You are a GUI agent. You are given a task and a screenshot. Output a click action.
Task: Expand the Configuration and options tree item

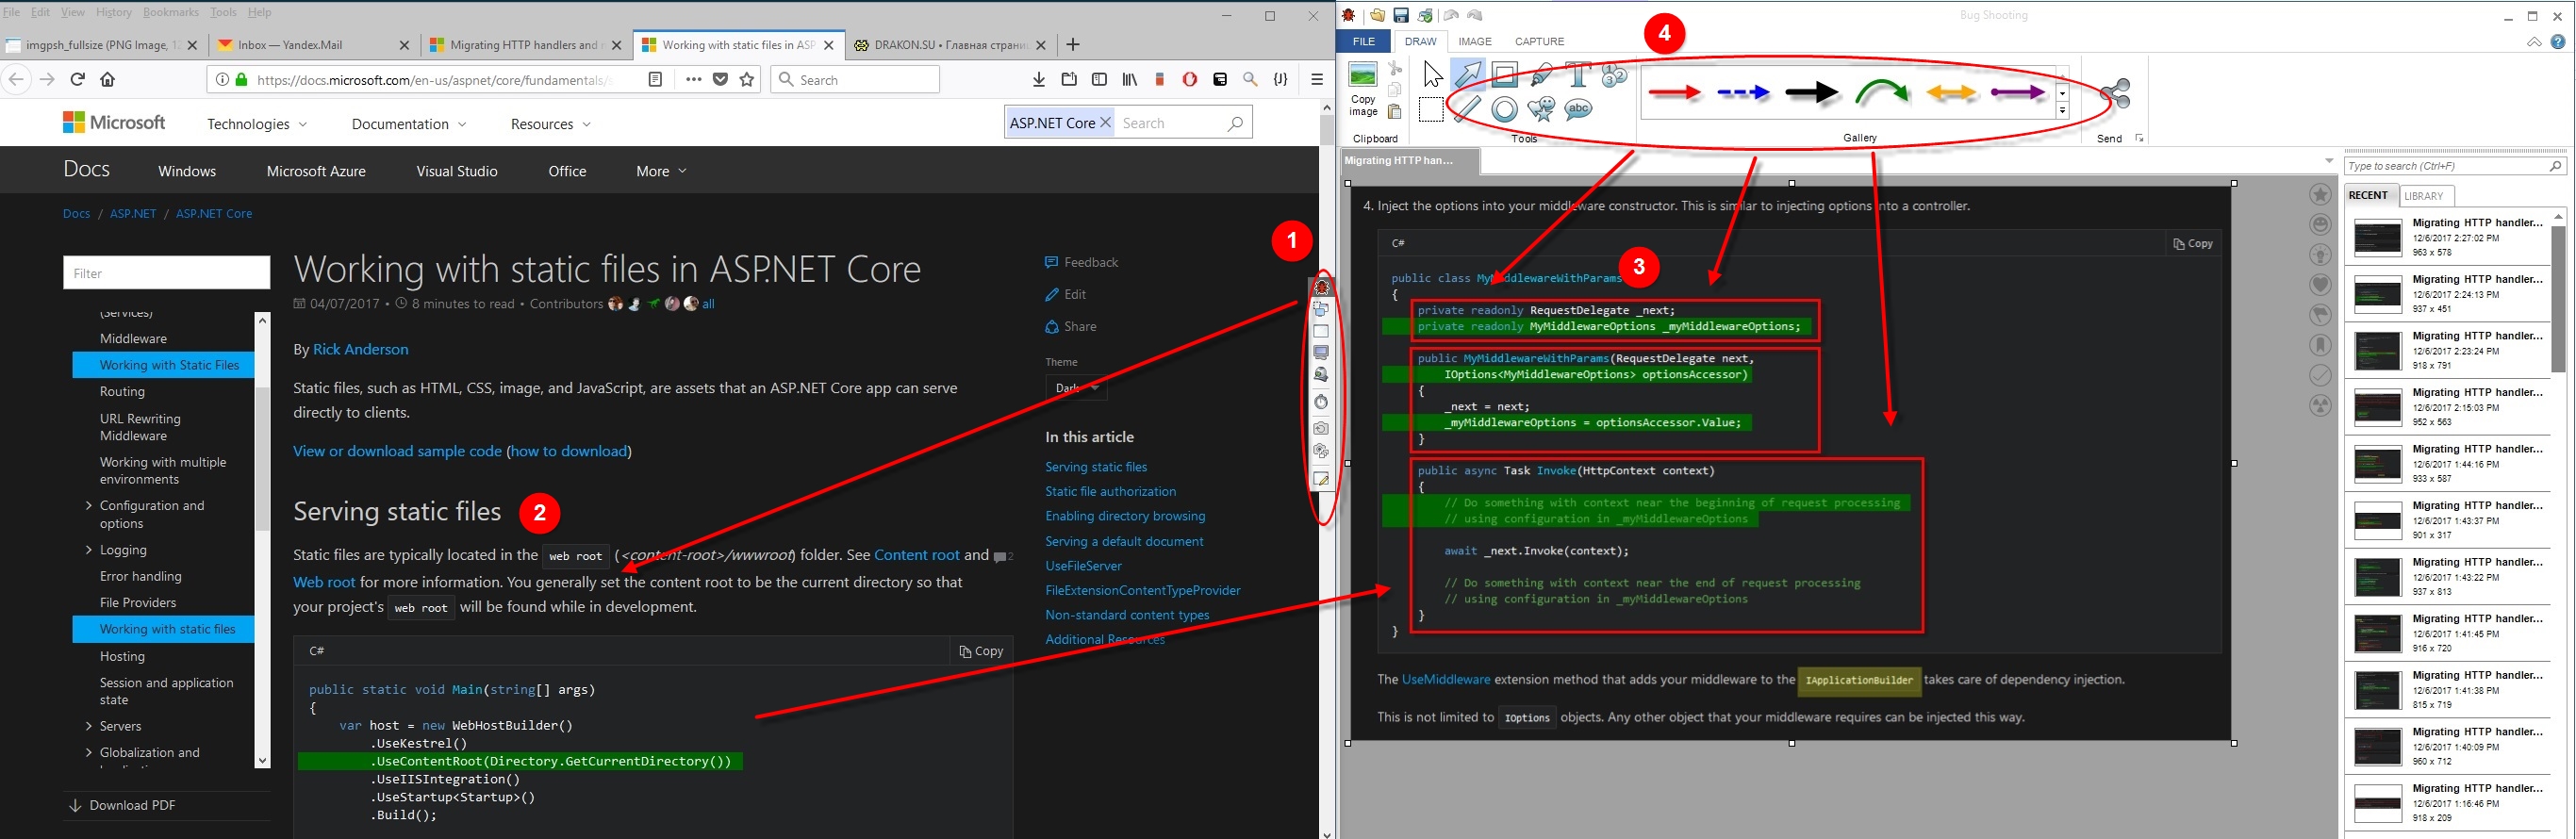[x=89, y=506]
